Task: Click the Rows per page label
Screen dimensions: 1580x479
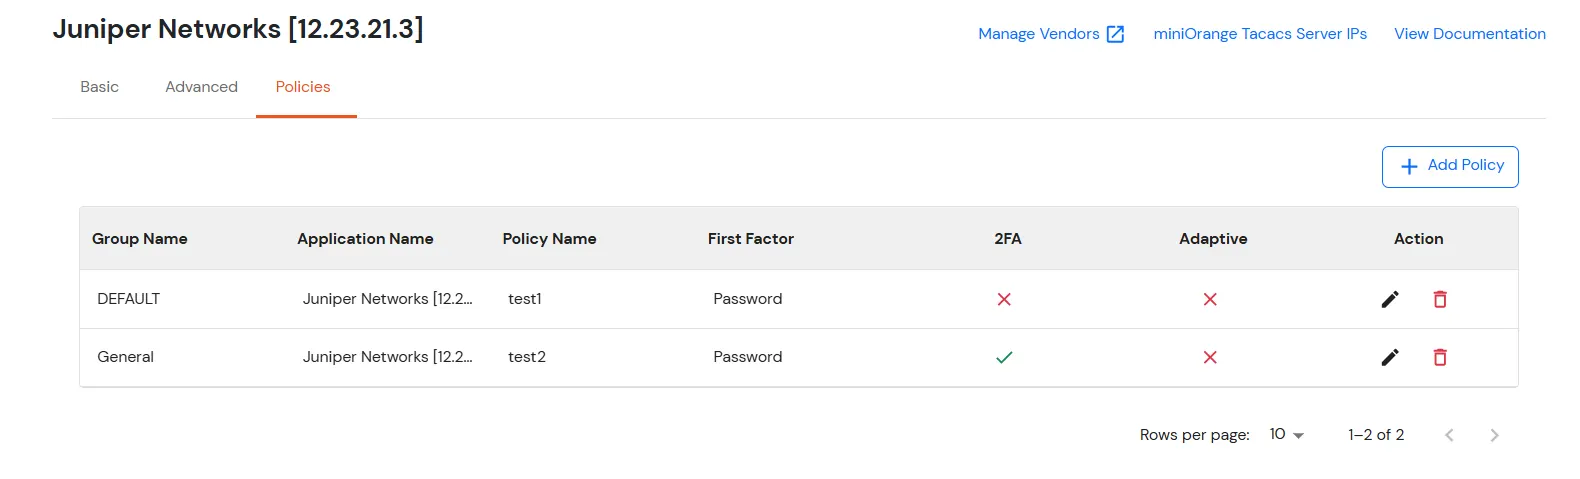Action: point(1194,435)
